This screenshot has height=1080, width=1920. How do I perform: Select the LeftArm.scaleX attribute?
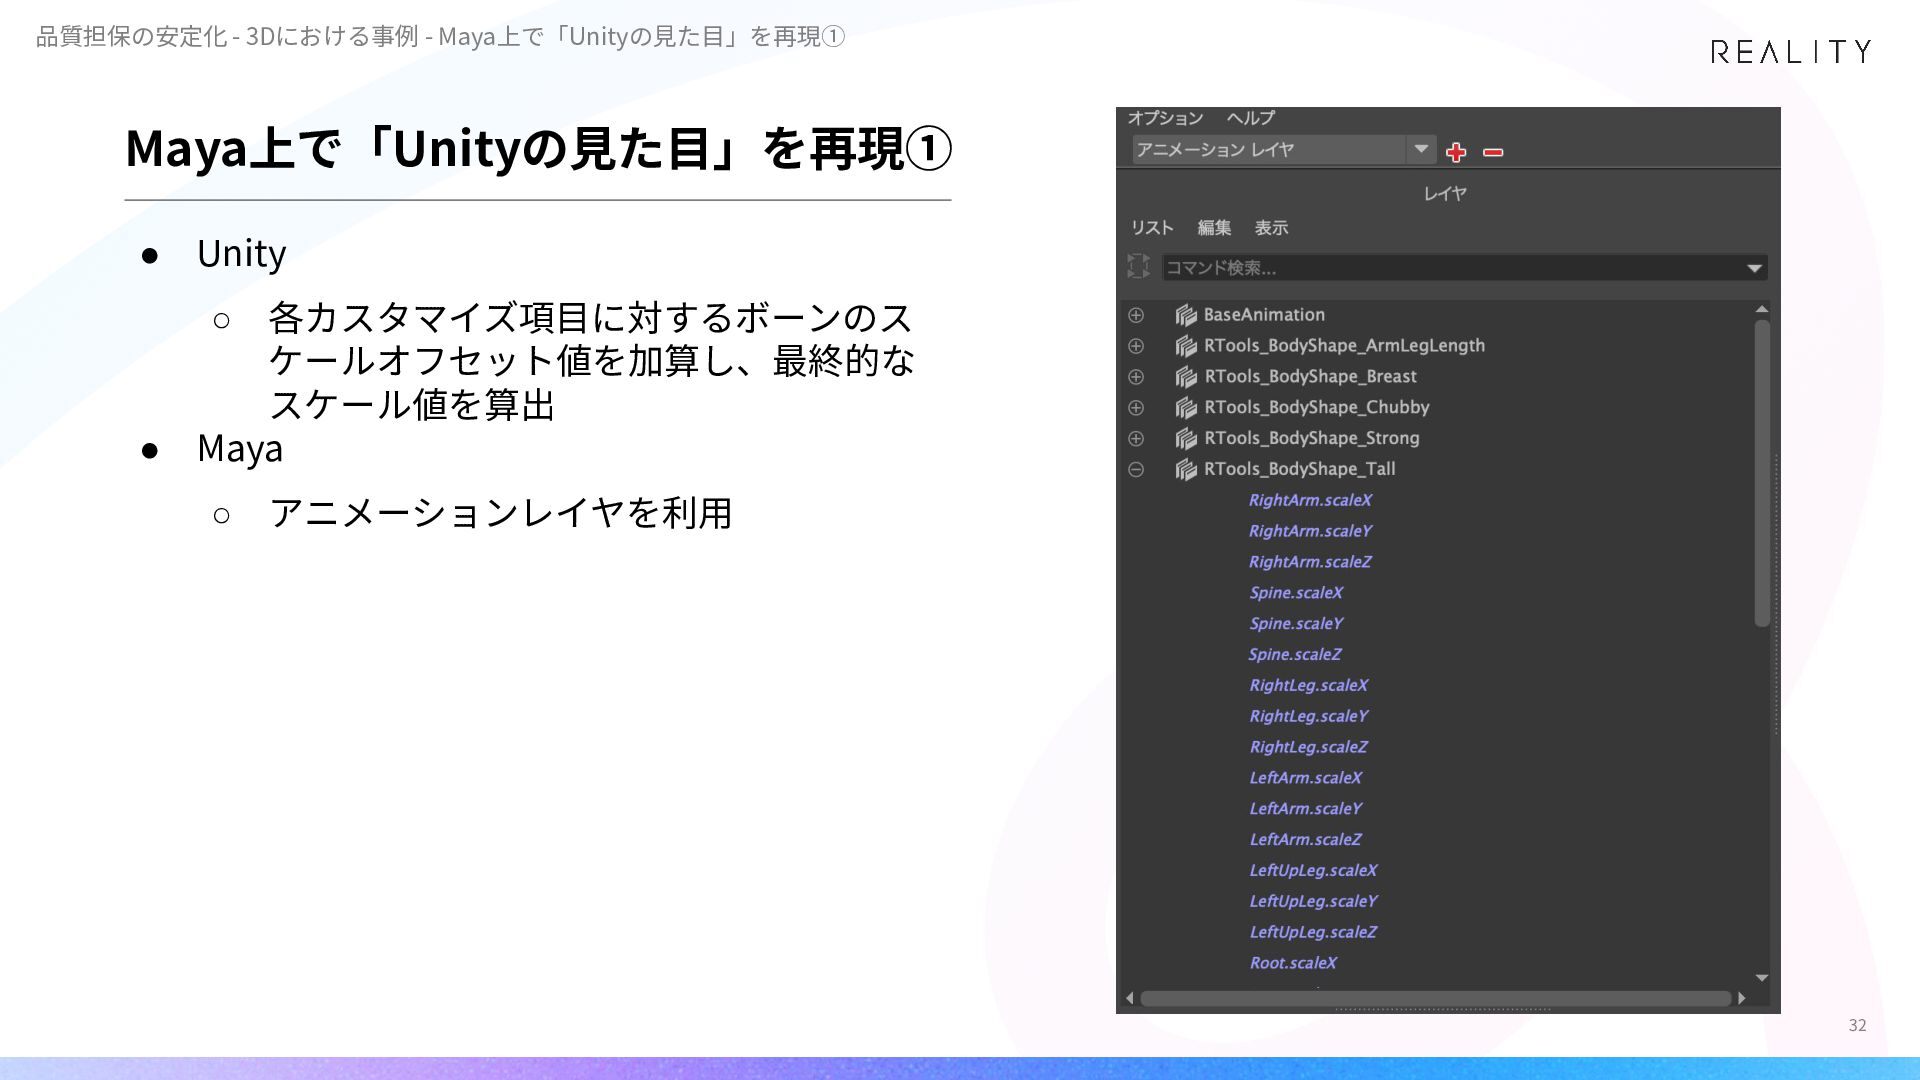pos(1305,778)
